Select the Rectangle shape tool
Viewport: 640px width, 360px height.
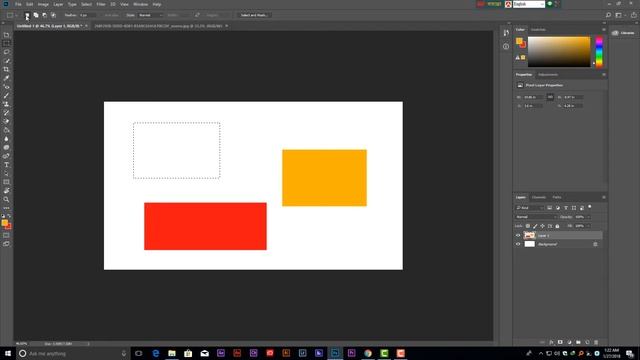[6, 182]
